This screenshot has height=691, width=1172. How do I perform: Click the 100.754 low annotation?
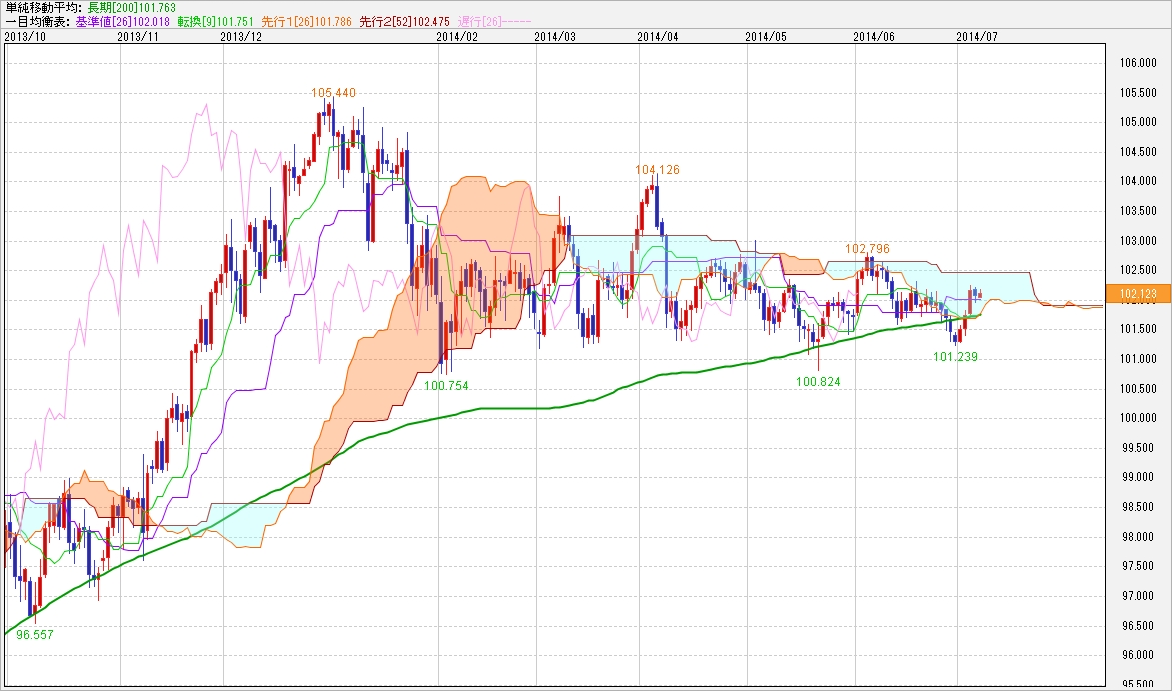[x=446, y=385]
